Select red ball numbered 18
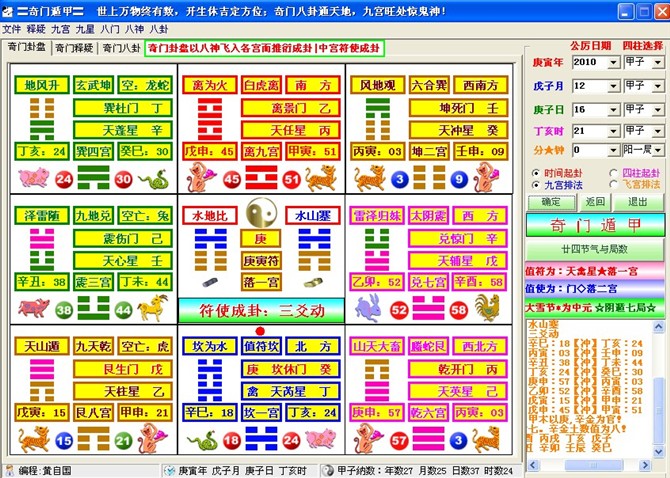Image resolution: width=670 pixels, height=478 pixels. pyautogui.click(x=232, y=441)
